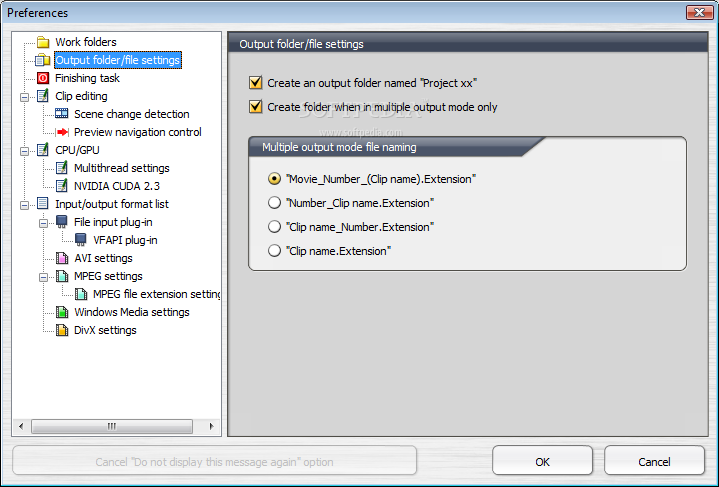
Task: Select the Number_Clip name.Extension radio button
Action: click(x=274, y=203)
